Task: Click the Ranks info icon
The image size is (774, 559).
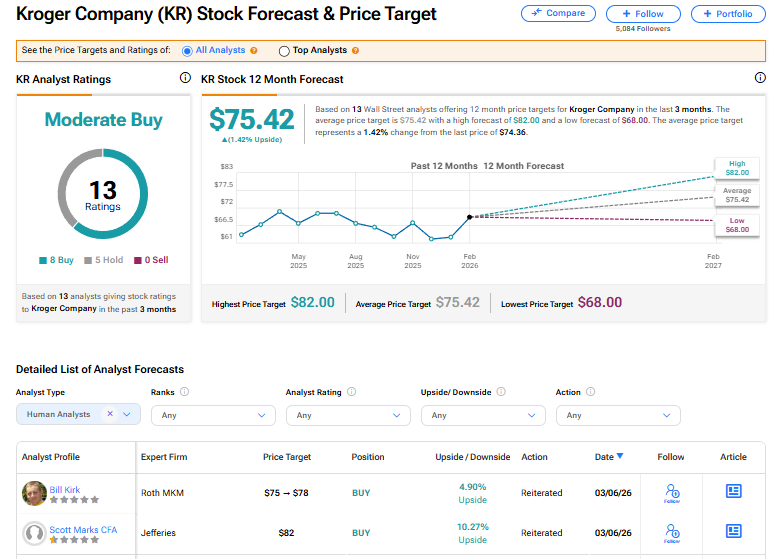Action: click(185, 392)
